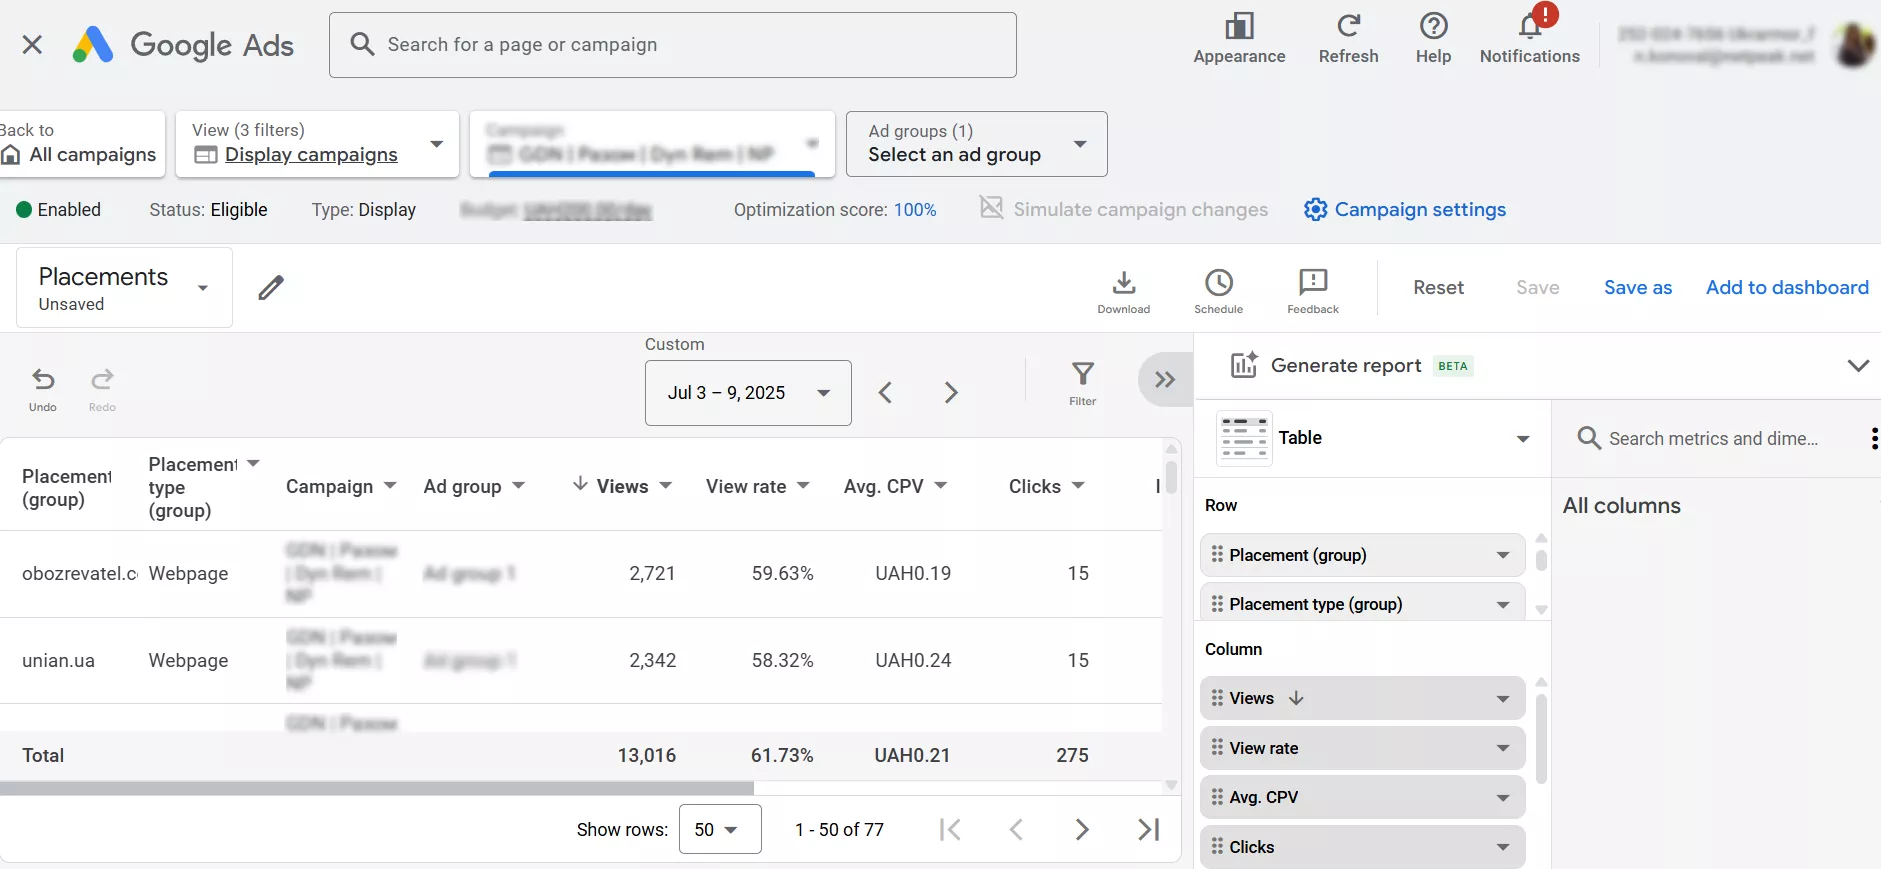Open Notifications bell
Image resolution: width=1881 pixels, height=869 pixels.
pyautogui.click(x=1529, y=28)
